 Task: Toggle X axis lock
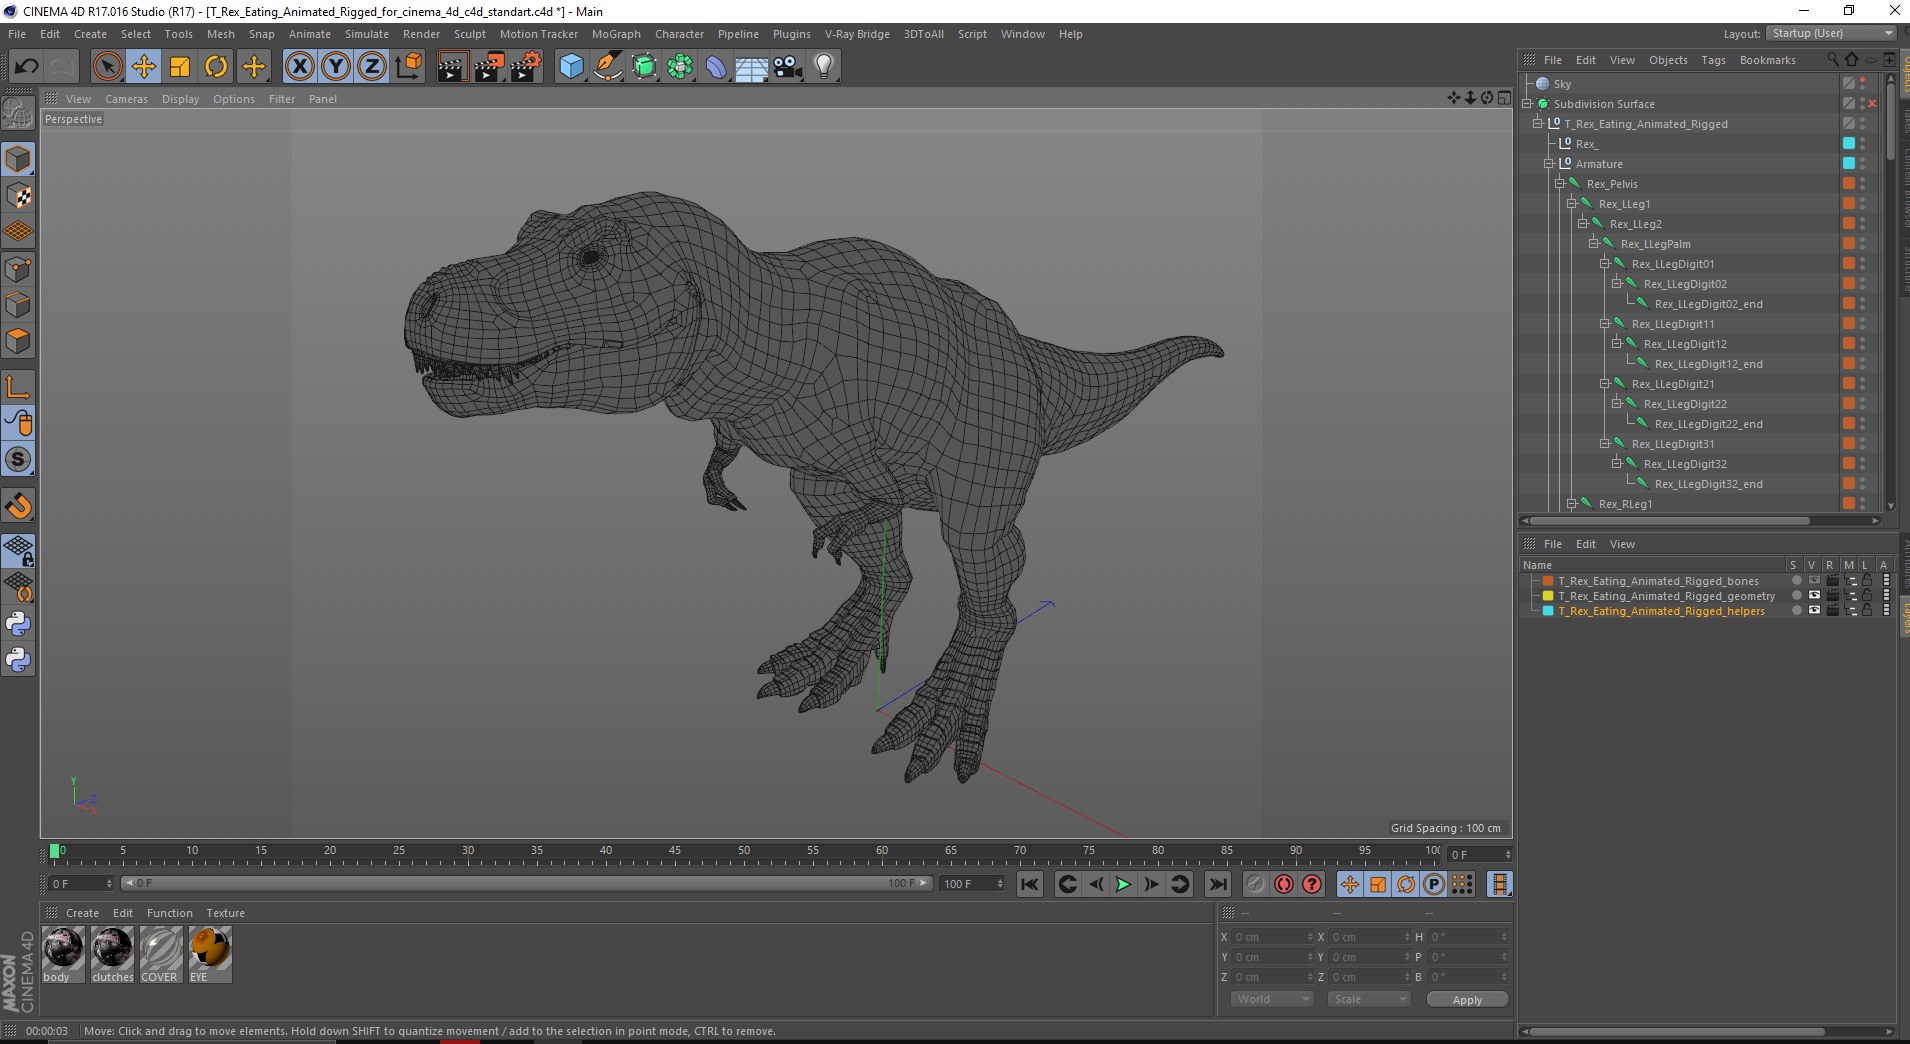click(x=299, y=67)
